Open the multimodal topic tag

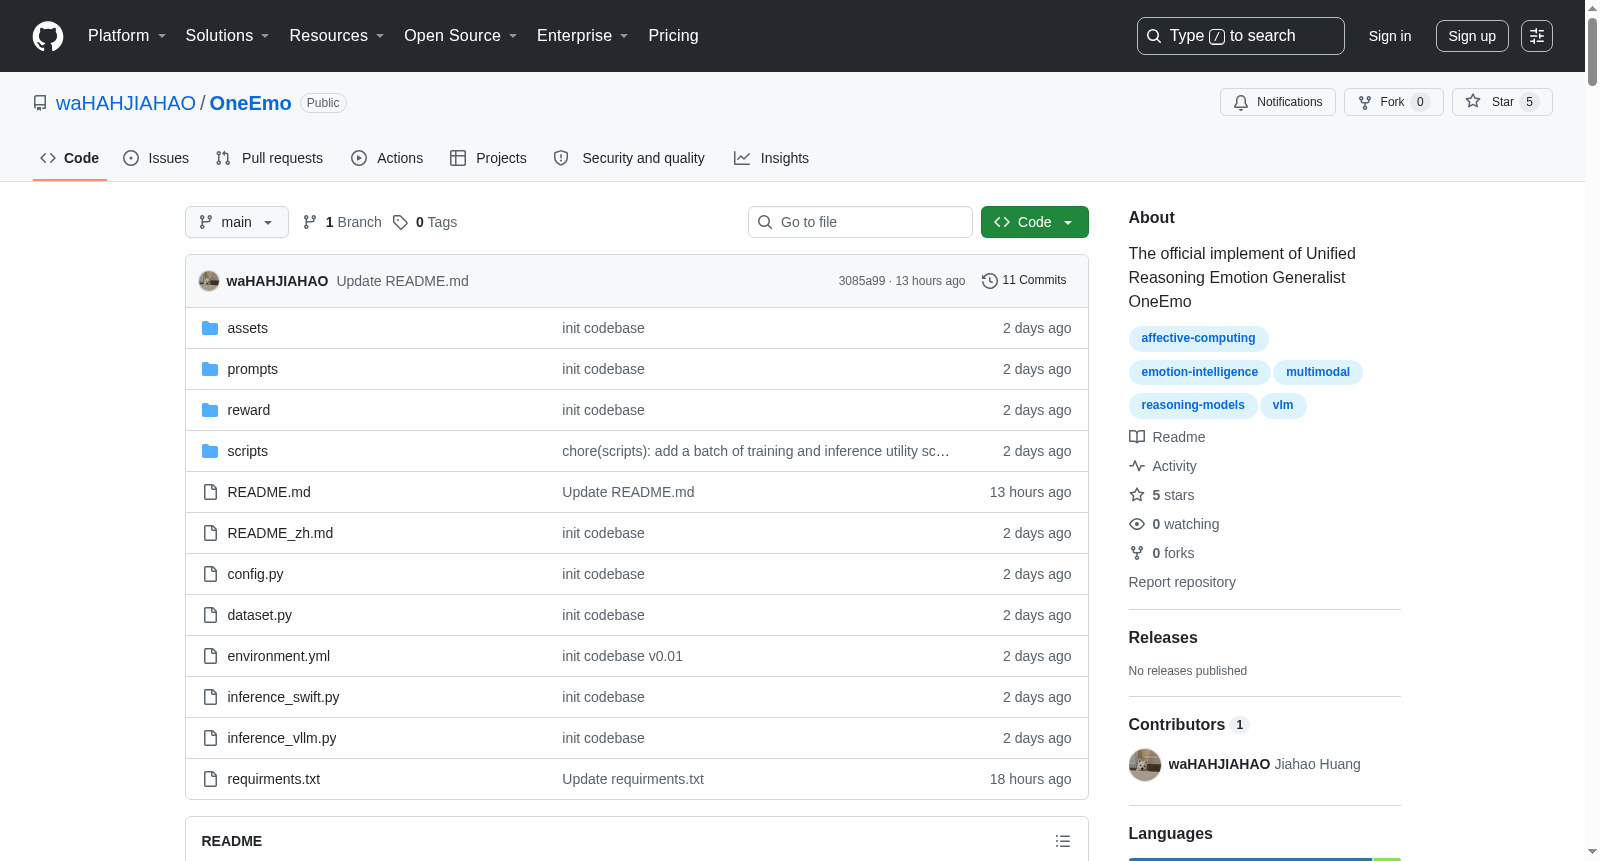pos(1318,372)
